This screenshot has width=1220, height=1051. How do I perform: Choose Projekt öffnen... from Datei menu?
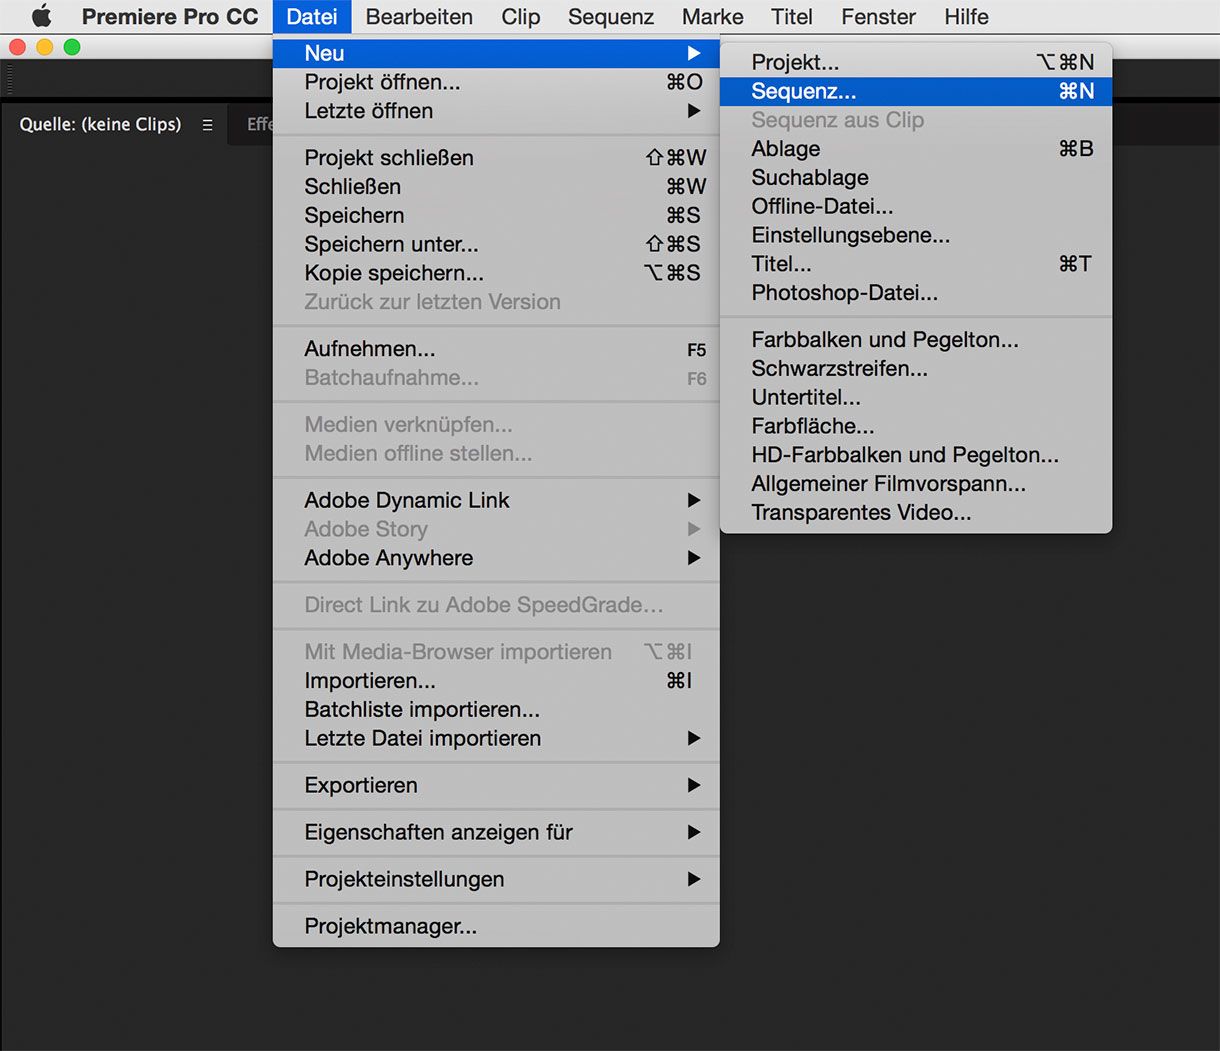pos(496,82)
